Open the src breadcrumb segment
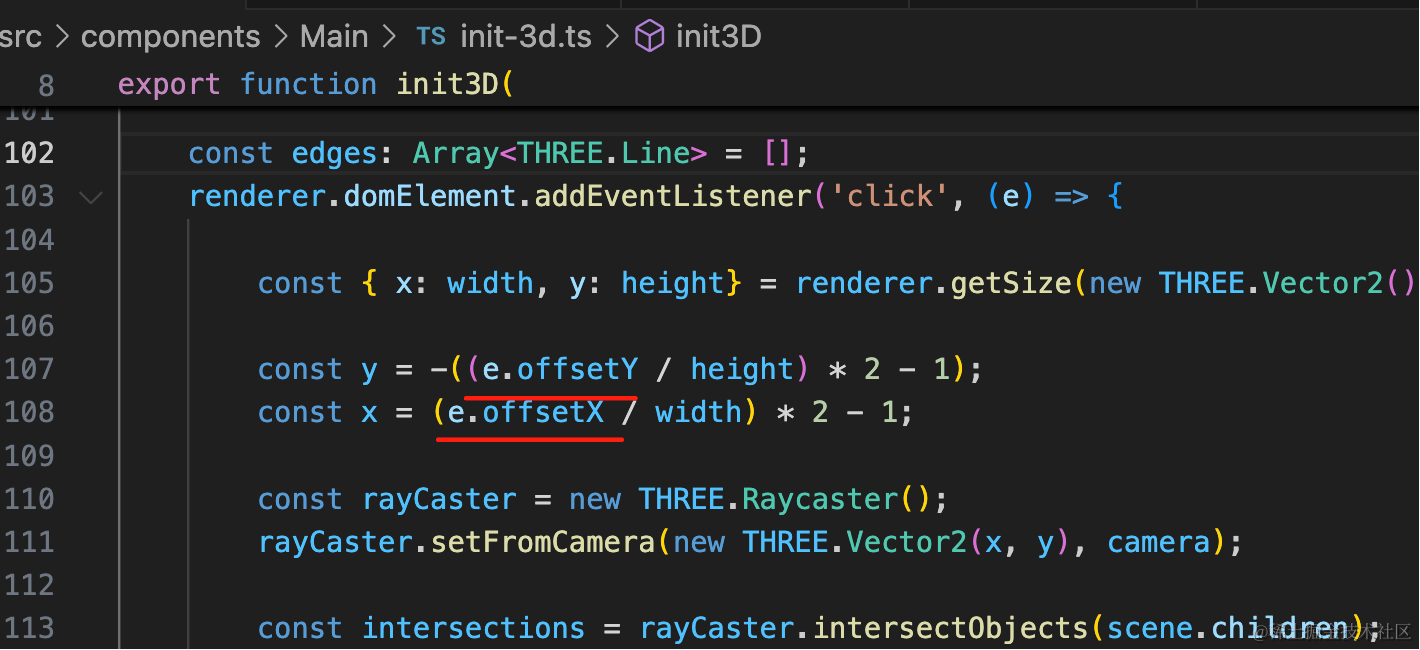This screenshot has width=1420, height=650. click(x=20, y=37)
